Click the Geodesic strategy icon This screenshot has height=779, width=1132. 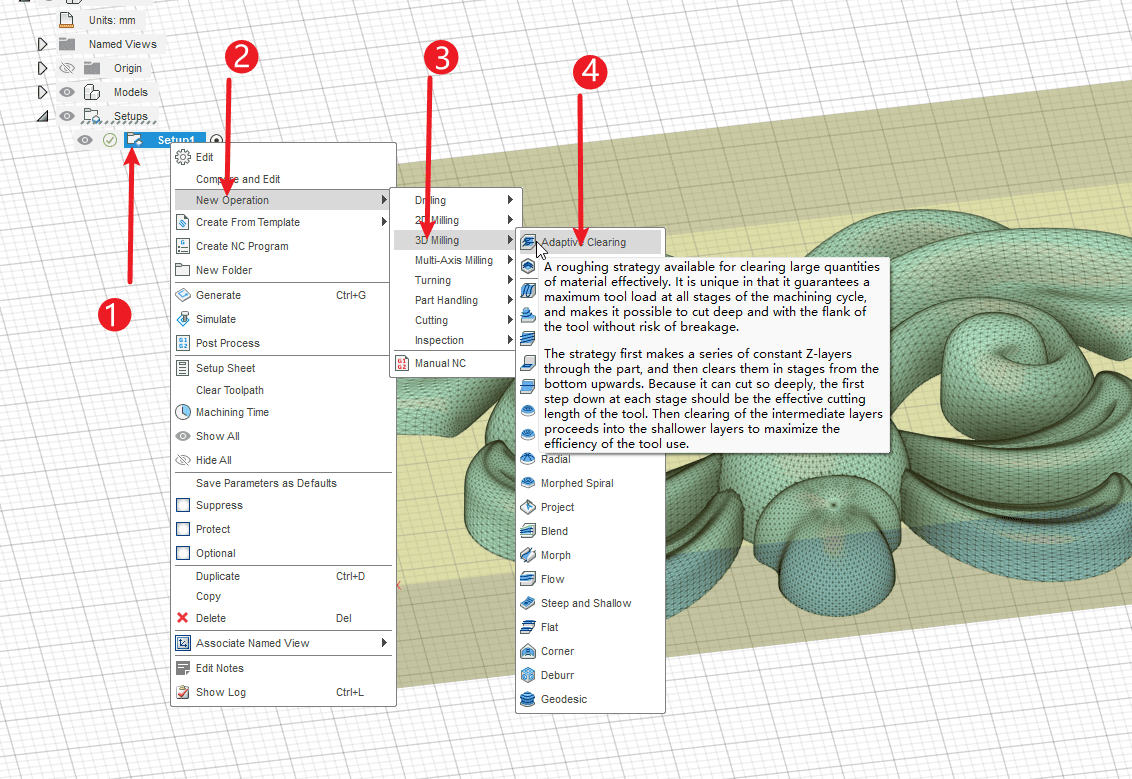pyautogui.click(x=528, y=699)
